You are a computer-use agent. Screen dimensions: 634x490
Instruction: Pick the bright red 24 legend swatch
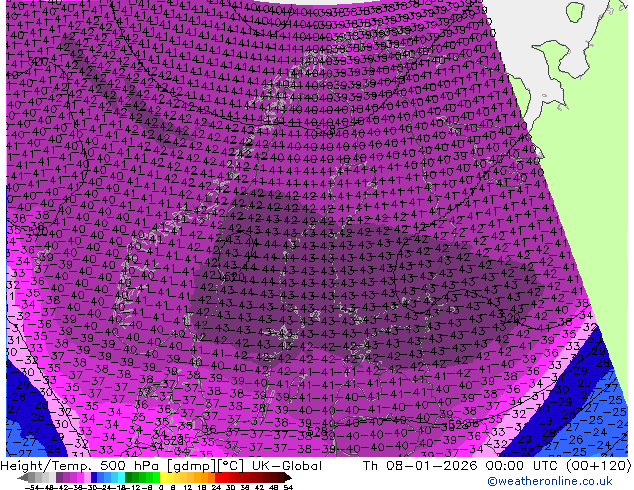click(218, 477)
